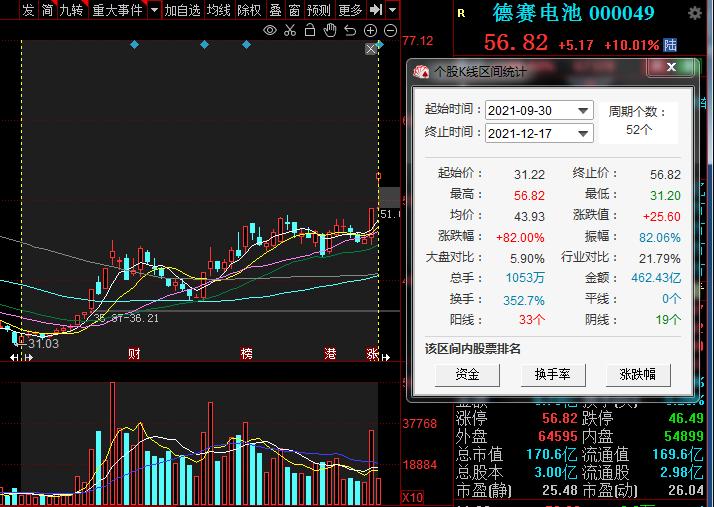
Task: Click the 阴线 count 19个
Action: [x=668, y=319]
